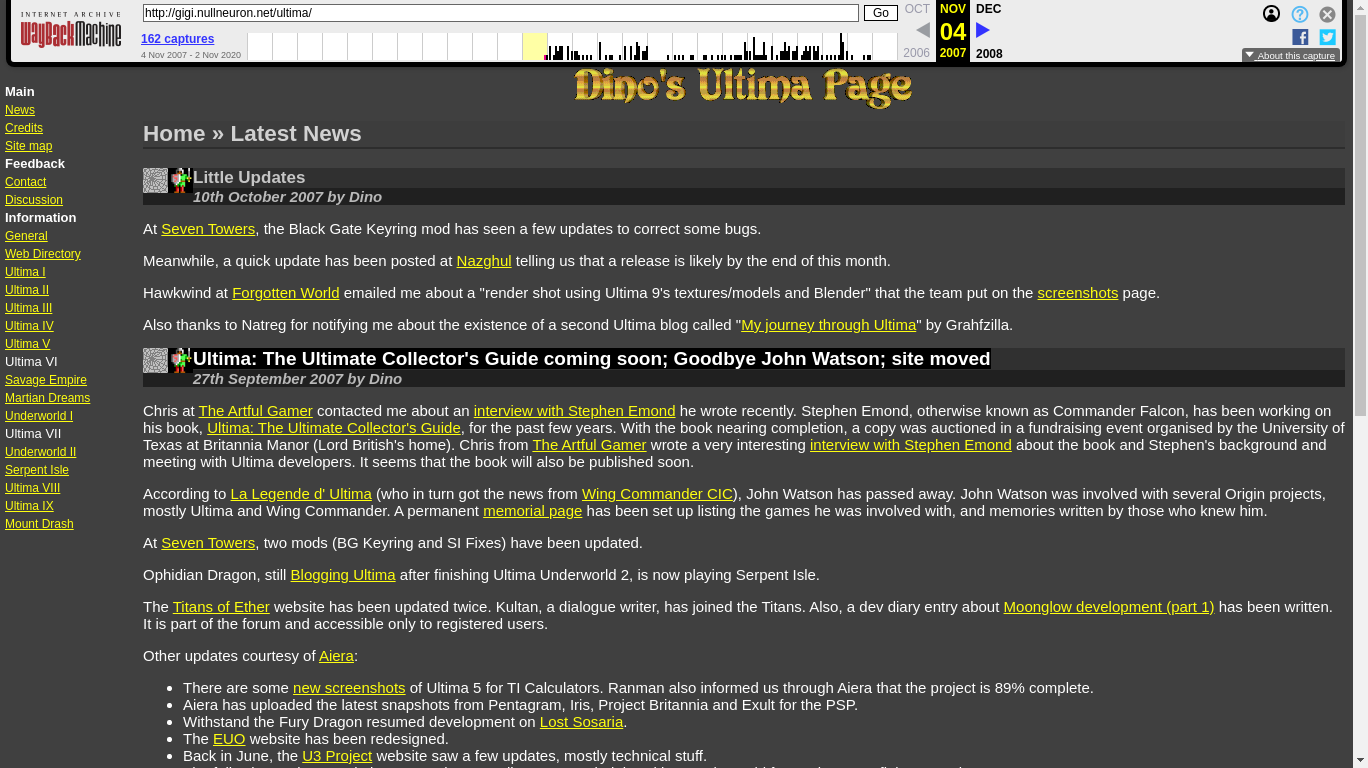Open the Ultima IX sidebar link
Screen dimensions: 1368x768
pos(29,506)
